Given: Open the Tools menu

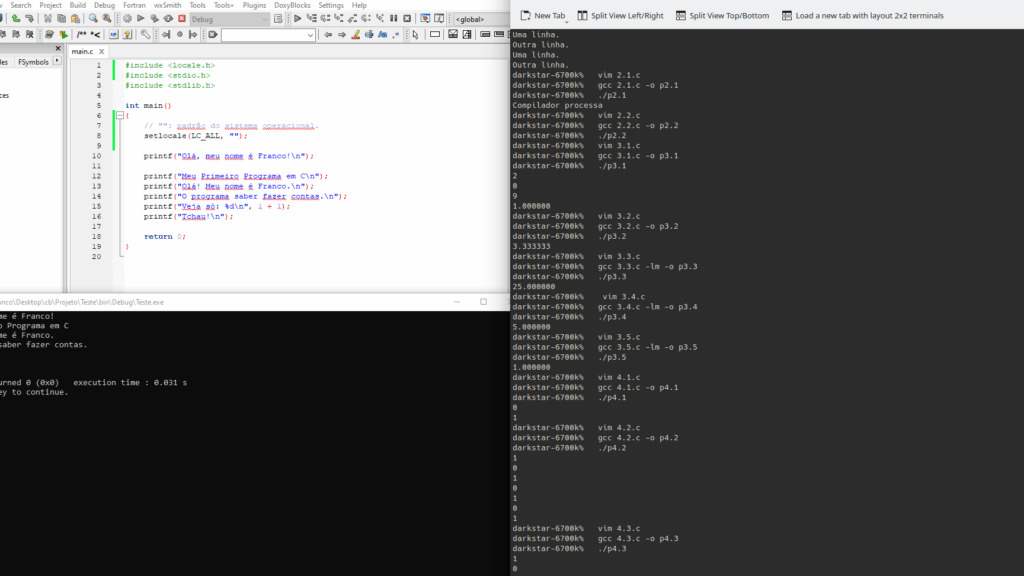Looking at the screenshot, I should [197, 5].
